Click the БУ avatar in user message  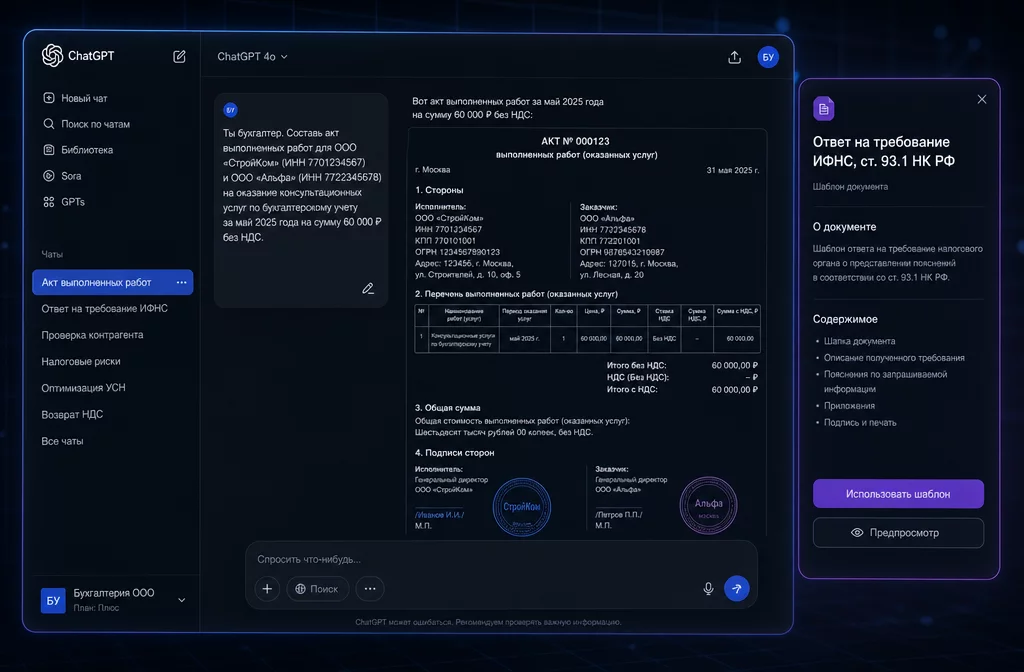[x=230, y=110]
